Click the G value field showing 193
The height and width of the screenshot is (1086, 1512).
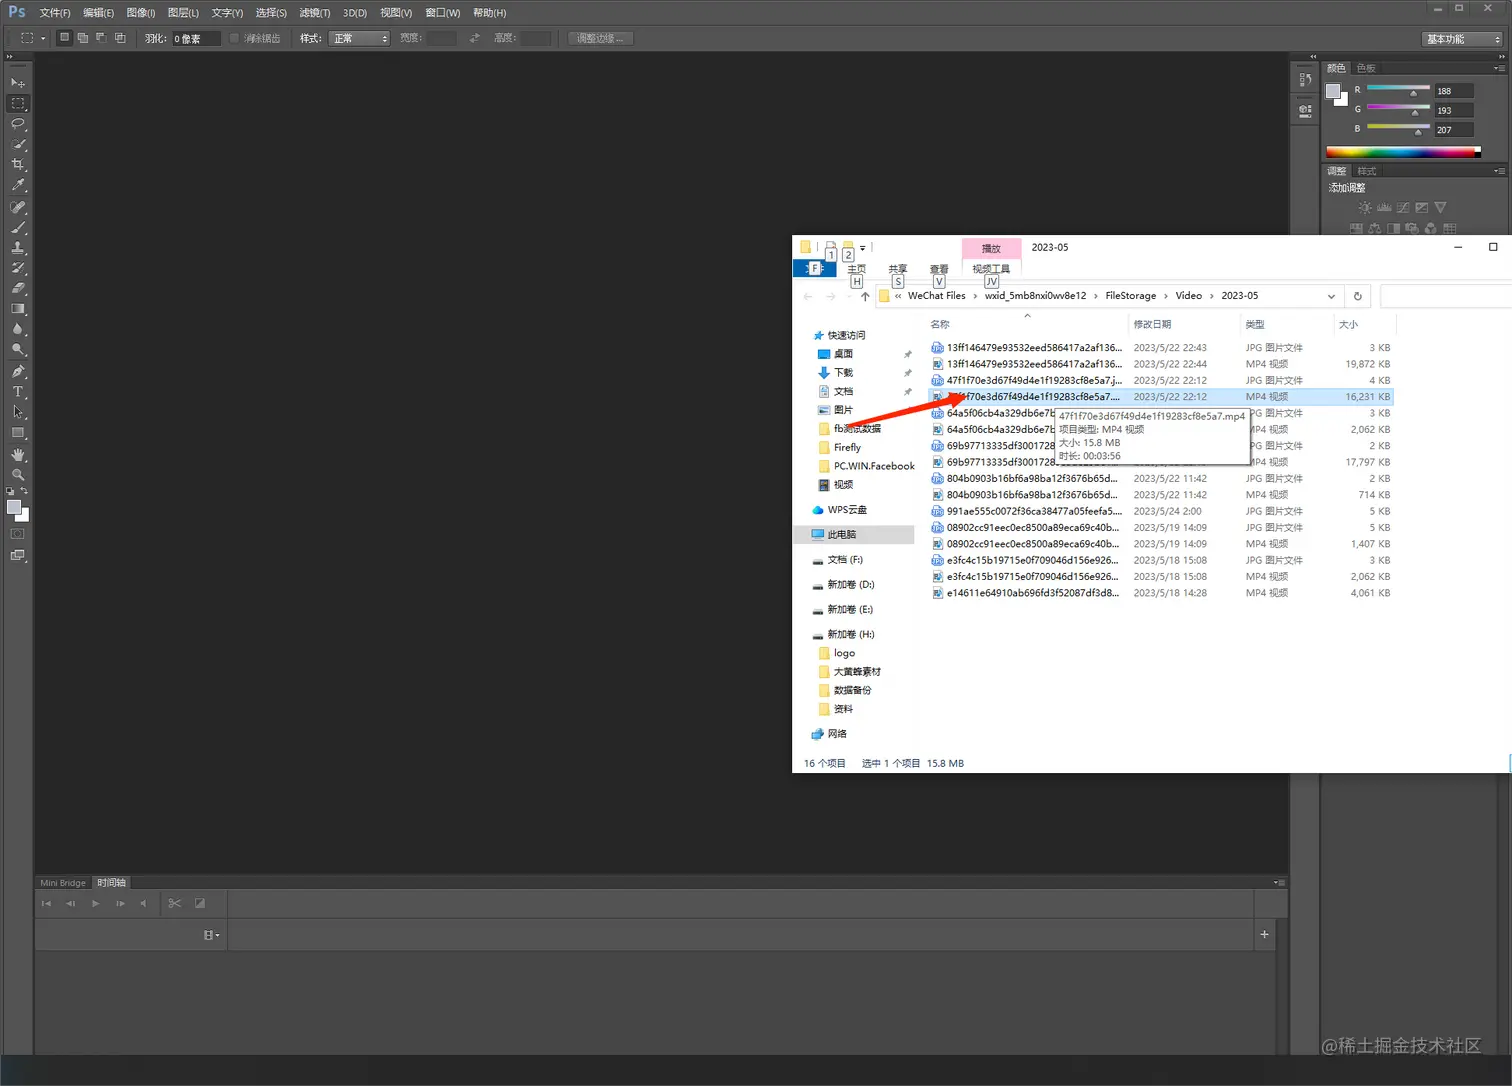point(1454,110)
